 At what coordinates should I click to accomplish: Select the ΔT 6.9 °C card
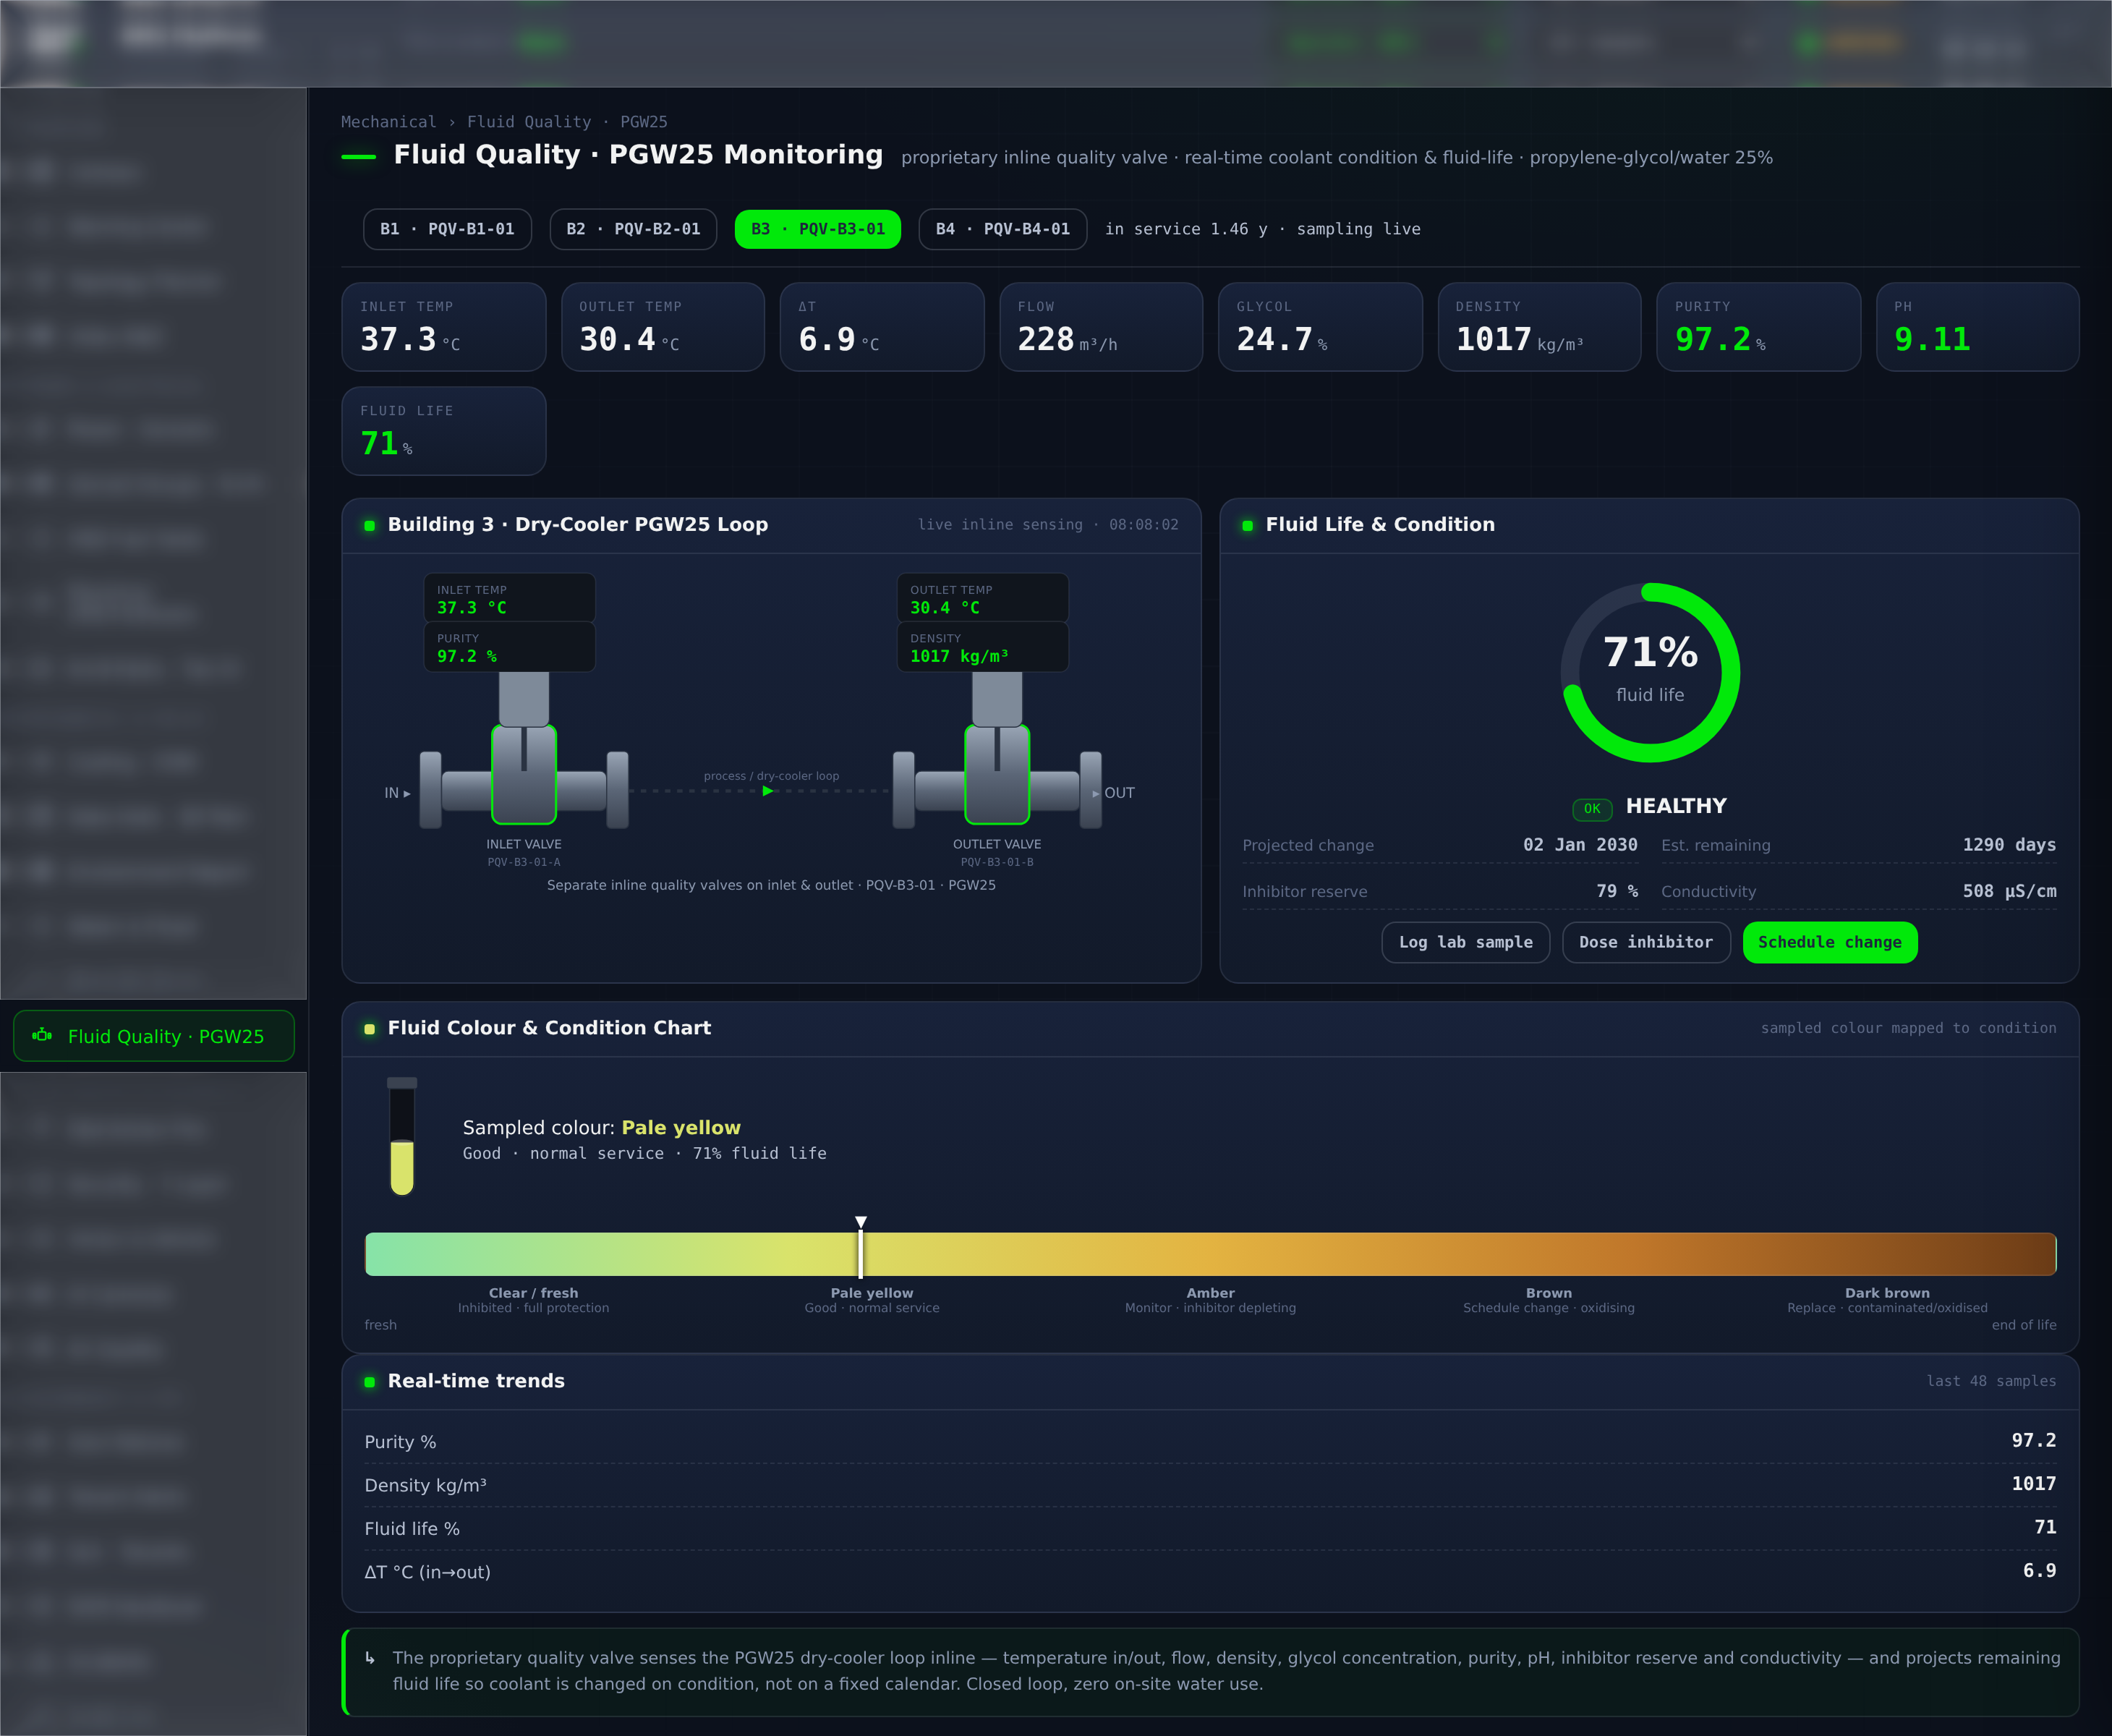coord(882,327)
